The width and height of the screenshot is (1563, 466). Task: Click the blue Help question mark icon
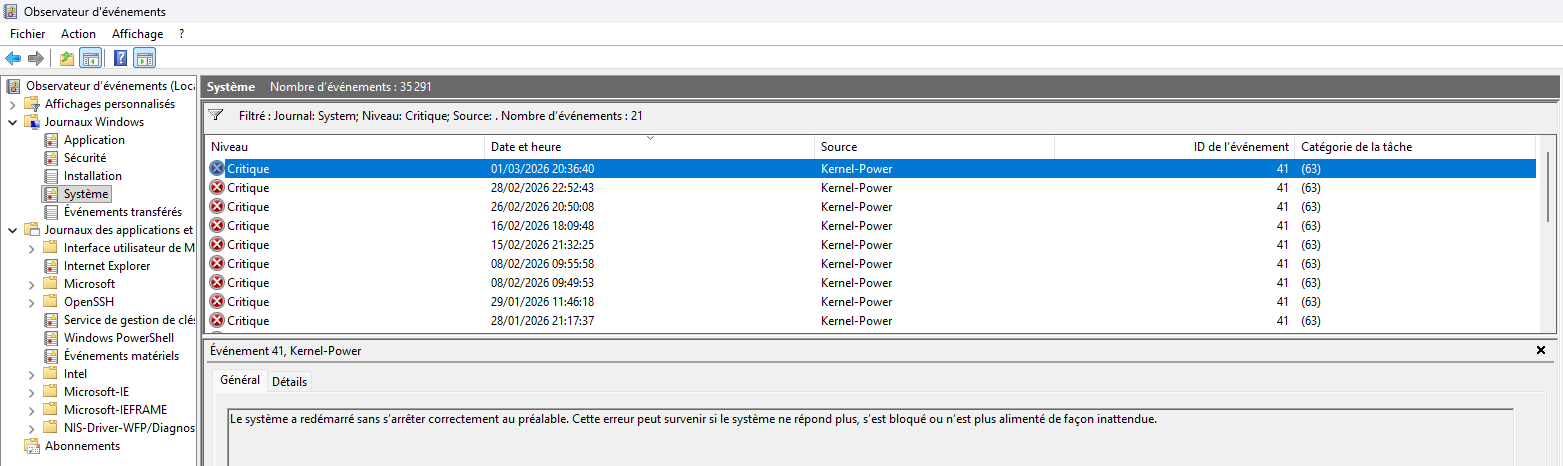(x=121, y=58)
